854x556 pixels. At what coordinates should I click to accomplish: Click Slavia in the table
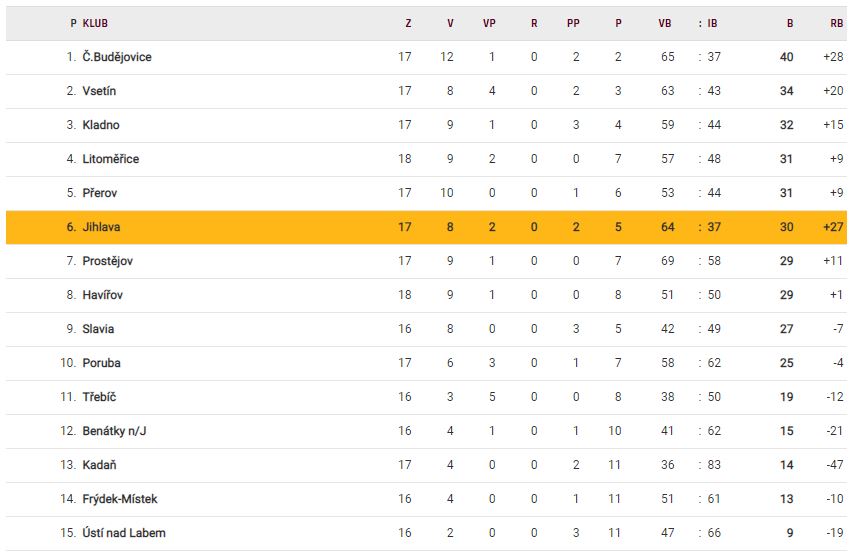[x=98, y=329]
